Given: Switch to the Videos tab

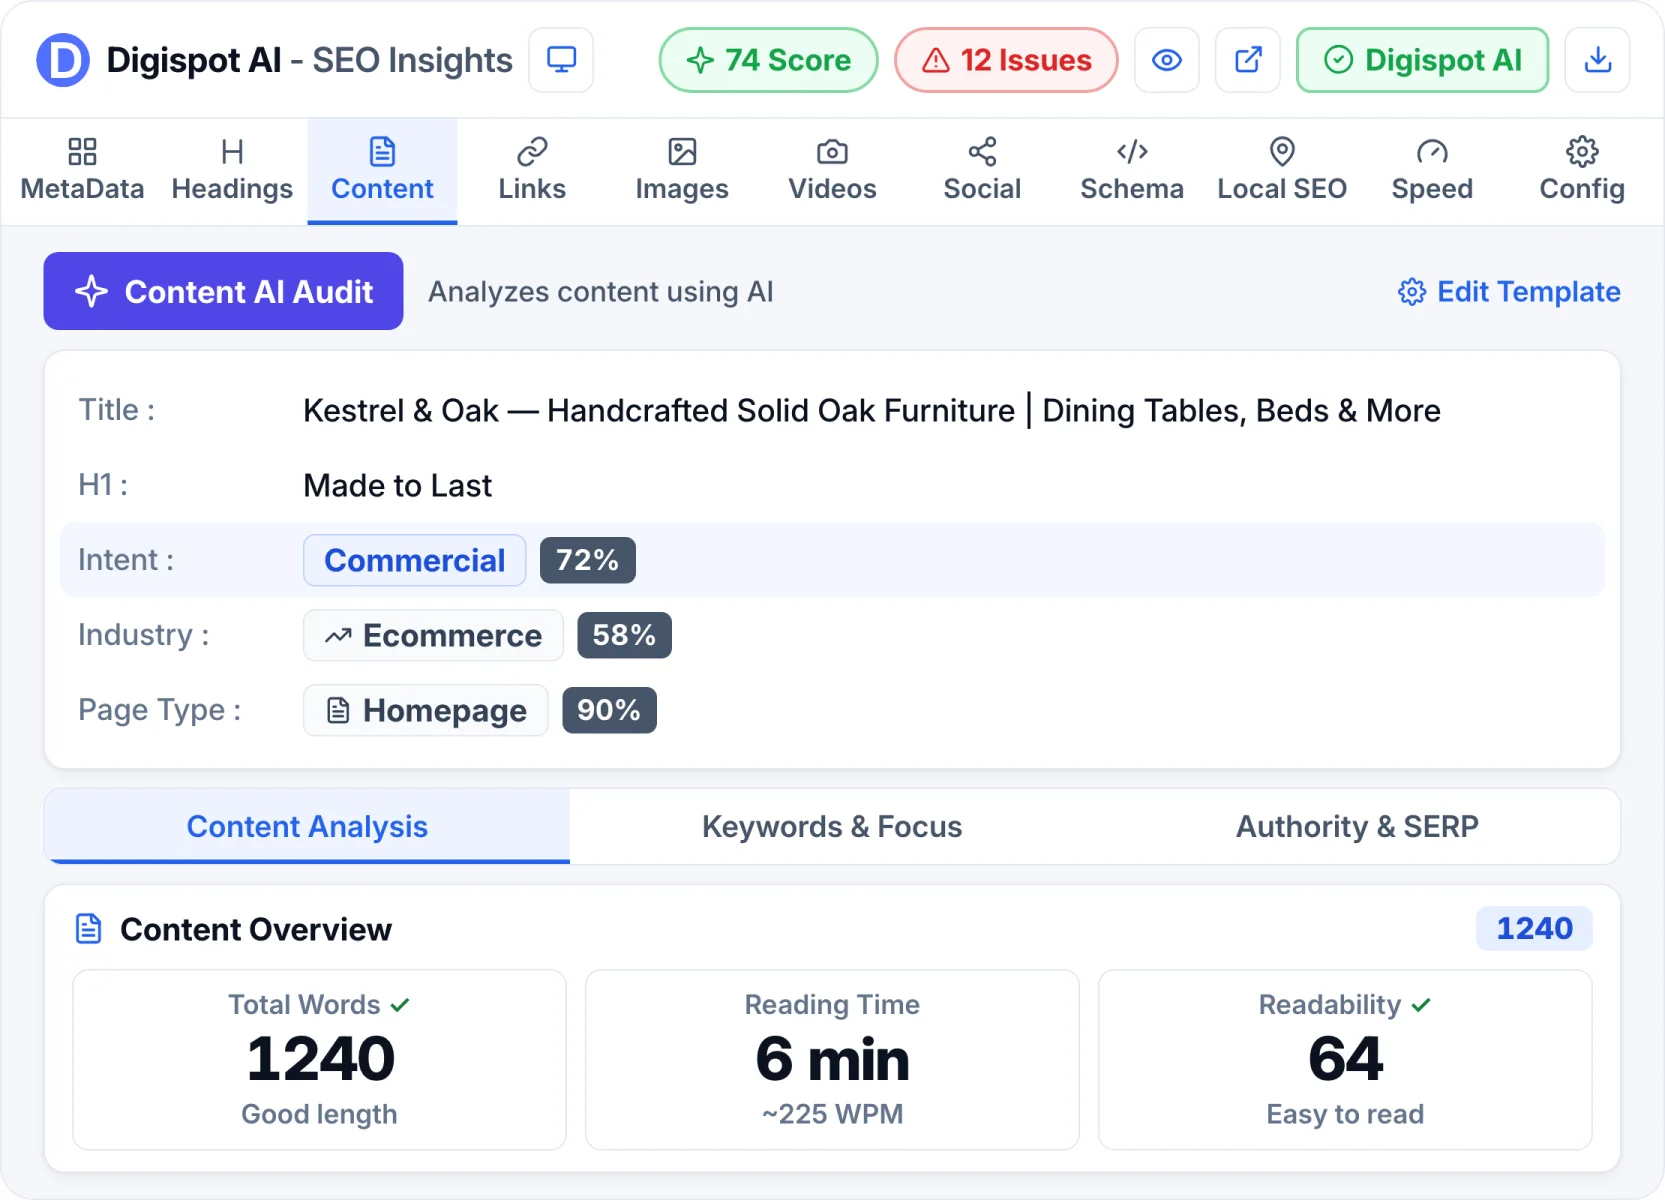Looking at the screenshot, I should point(832,171).
